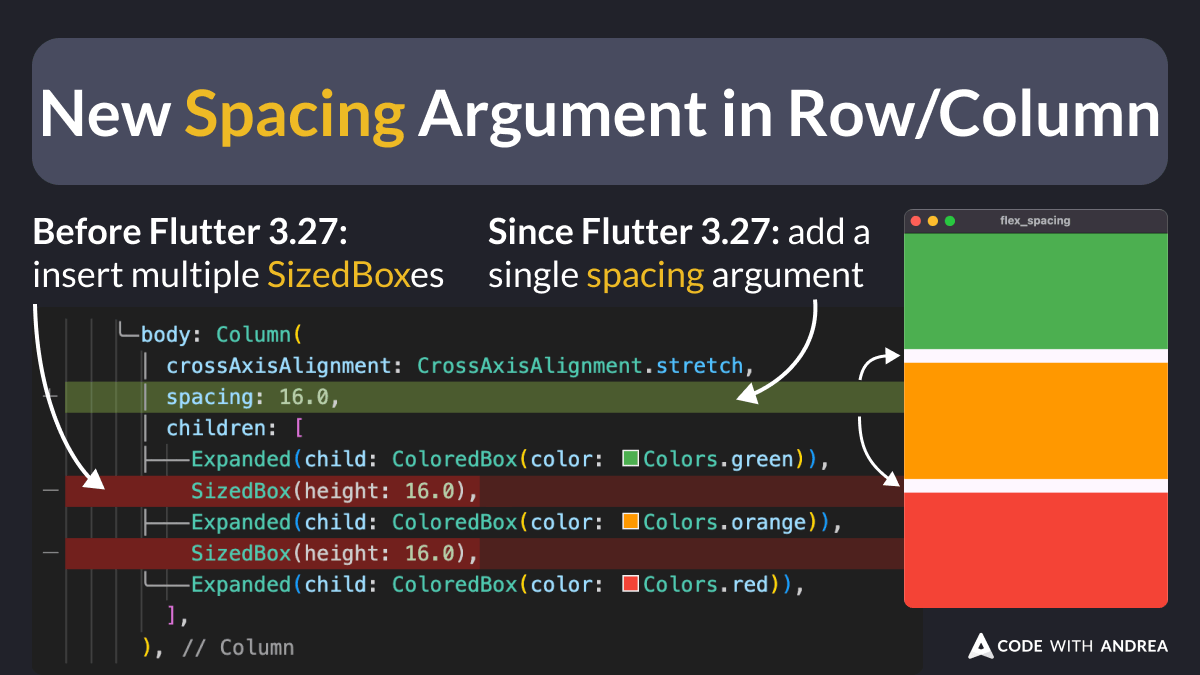Click the green traffic light on flex_spacing window
The height and width of the screenshot is (675, 1200).
coord(949,221)
